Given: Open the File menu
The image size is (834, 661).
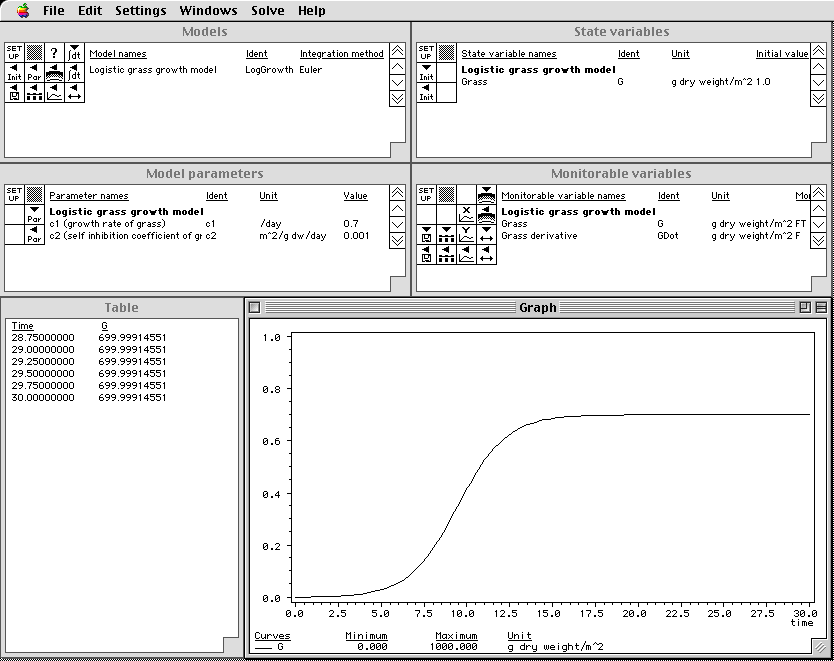Looking at the screenshot, I should pyautogui.click(x=54, y=11).
